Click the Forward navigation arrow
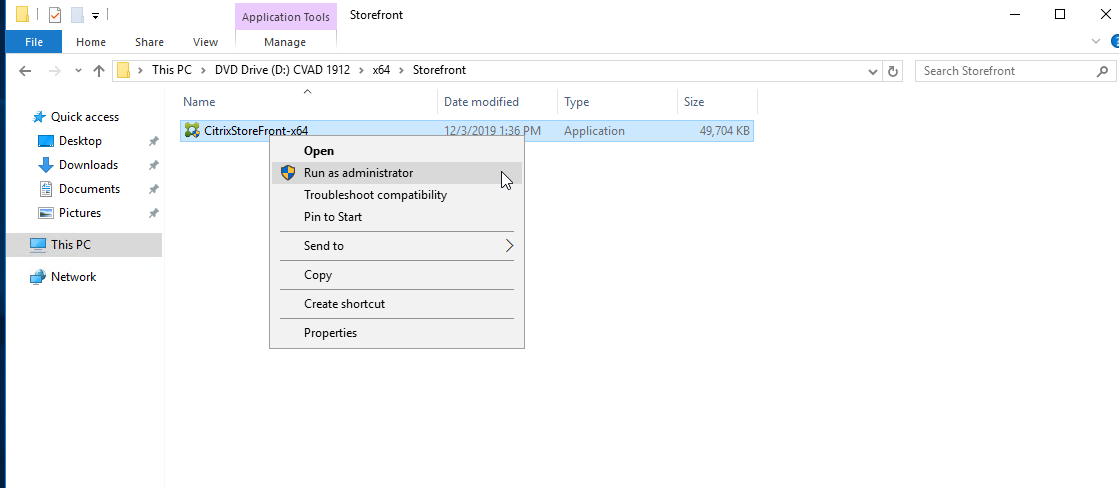Image resolution: width=1119 pixels, height=488 pixels. point(54,71)
